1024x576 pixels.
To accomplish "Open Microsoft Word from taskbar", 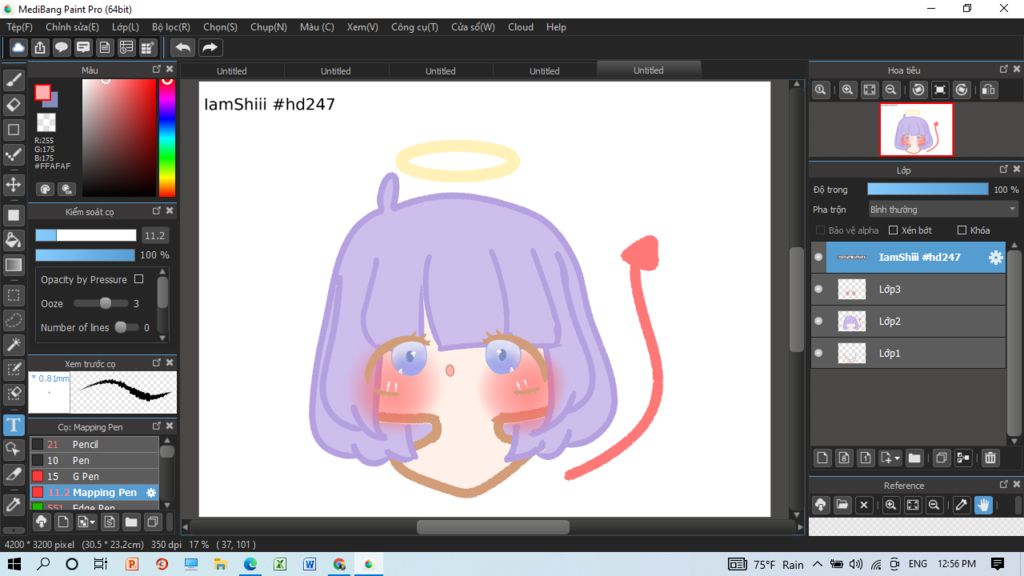I will point(310,564).
